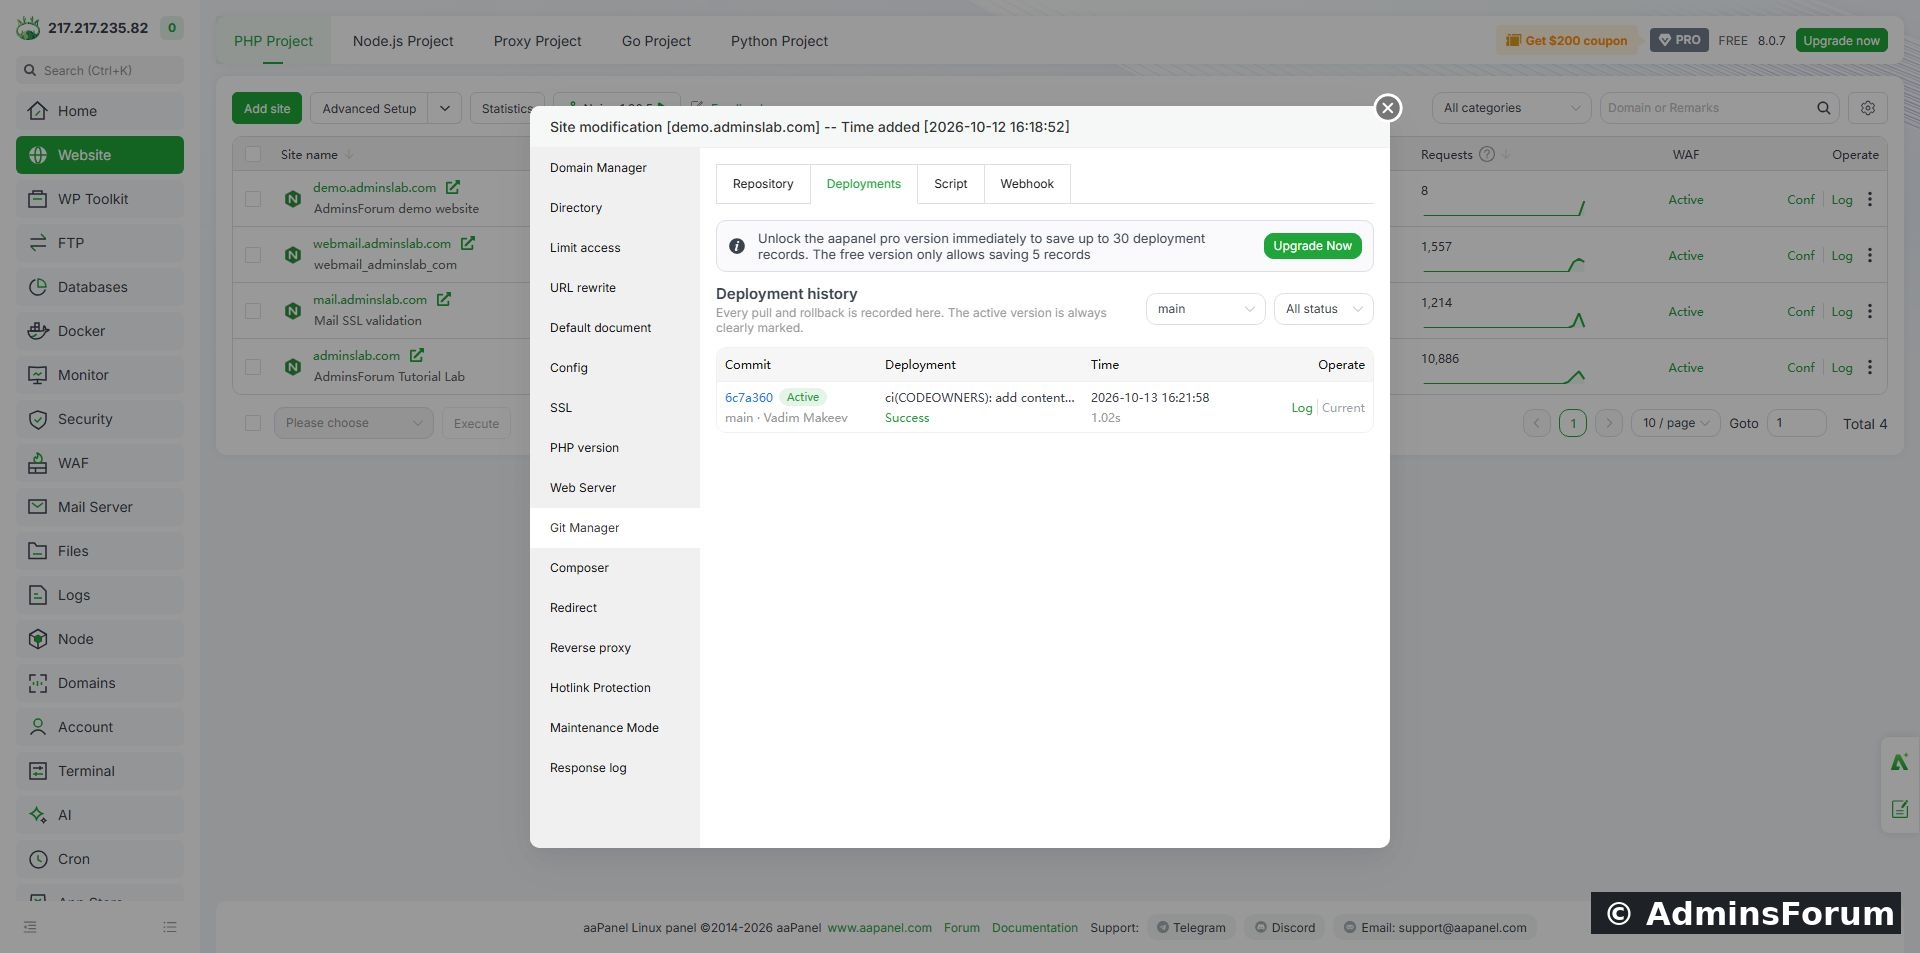Click the Search (Ctrl+K) box
This screenshot has height=953, width=1920.
coord(100,70)
